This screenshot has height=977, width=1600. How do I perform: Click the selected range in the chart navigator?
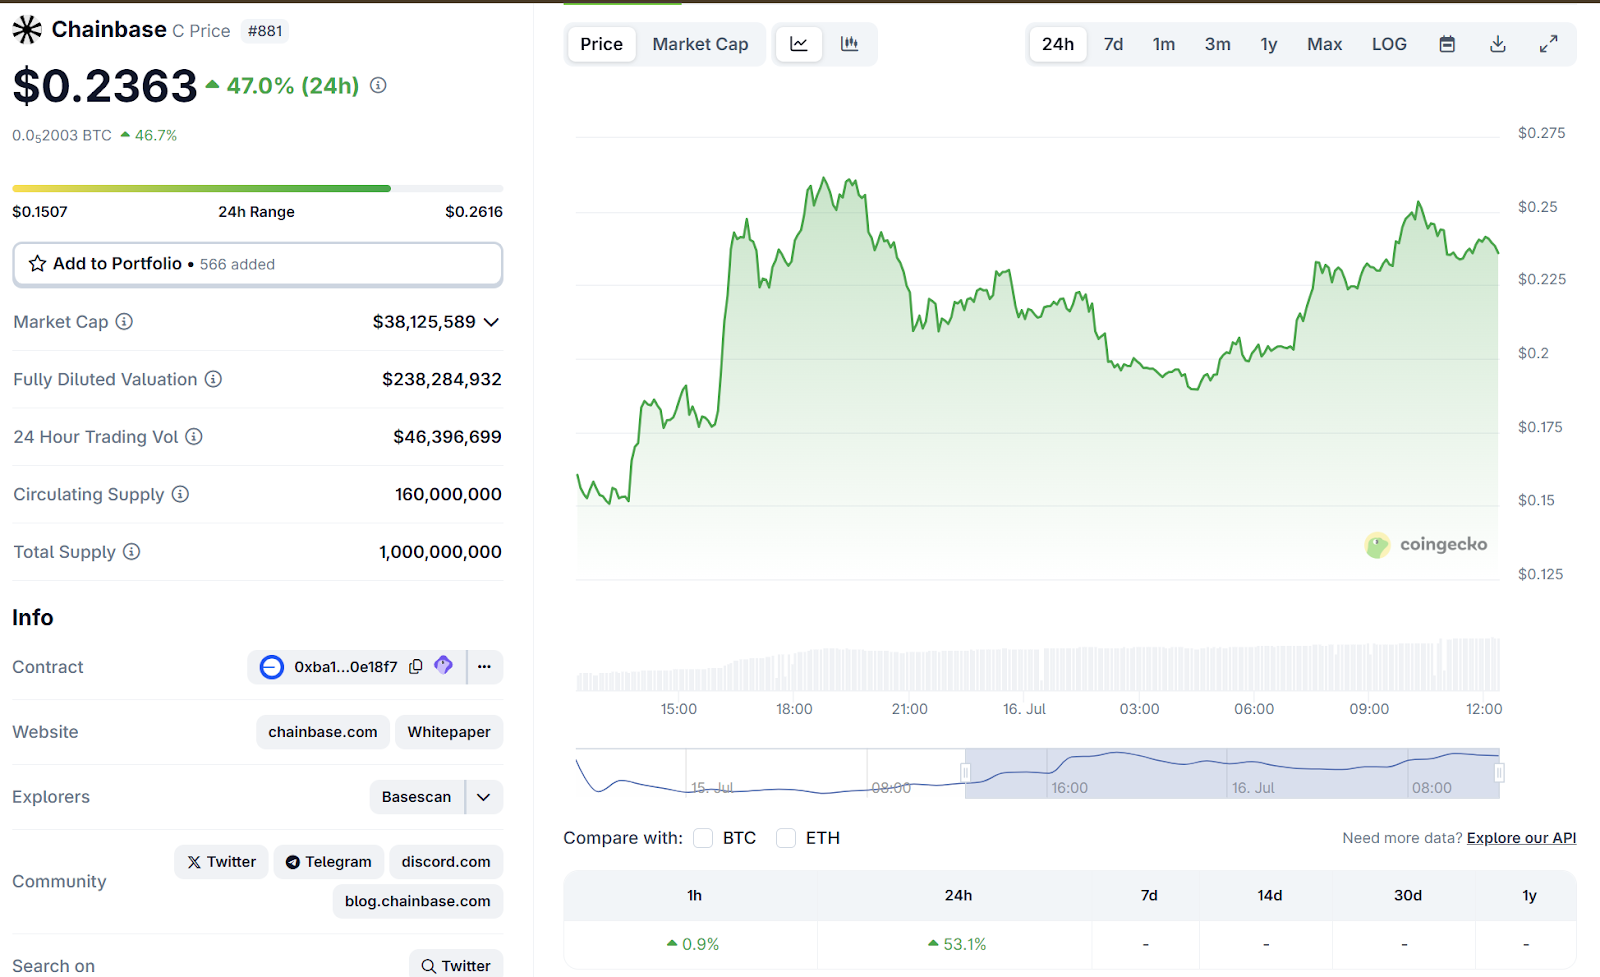[1232, 773]
